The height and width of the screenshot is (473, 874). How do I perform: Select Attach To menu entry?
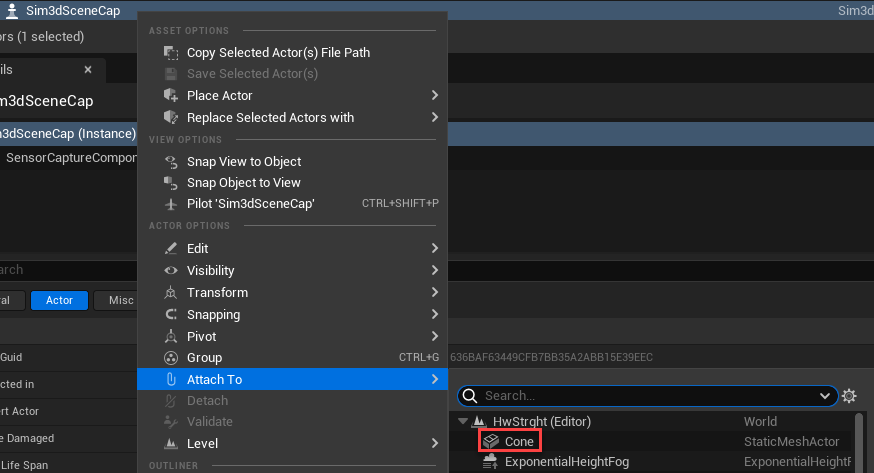214,380
